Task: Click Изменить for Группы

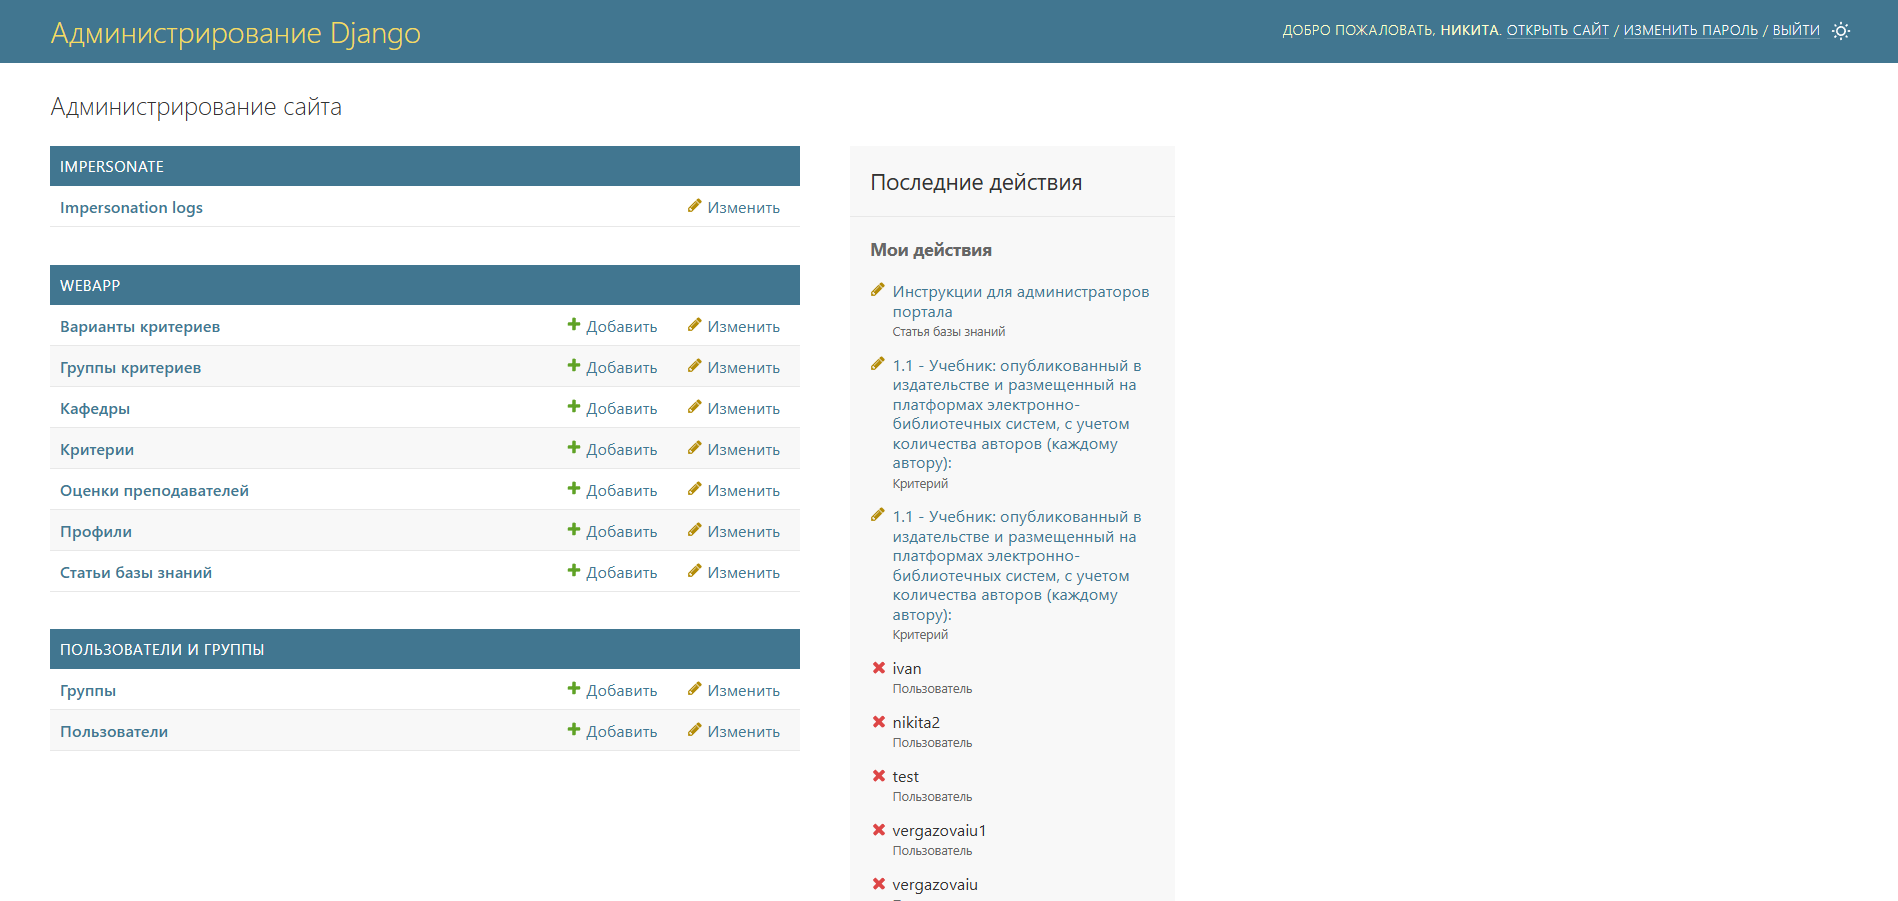Action: 734,690
